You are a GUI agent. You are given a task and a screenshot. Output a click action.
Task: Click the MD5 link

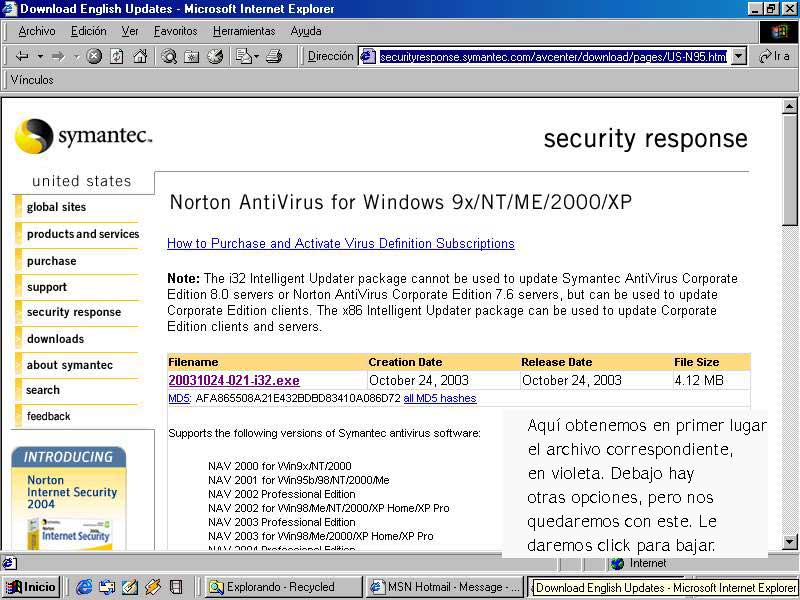click(179, 398)
